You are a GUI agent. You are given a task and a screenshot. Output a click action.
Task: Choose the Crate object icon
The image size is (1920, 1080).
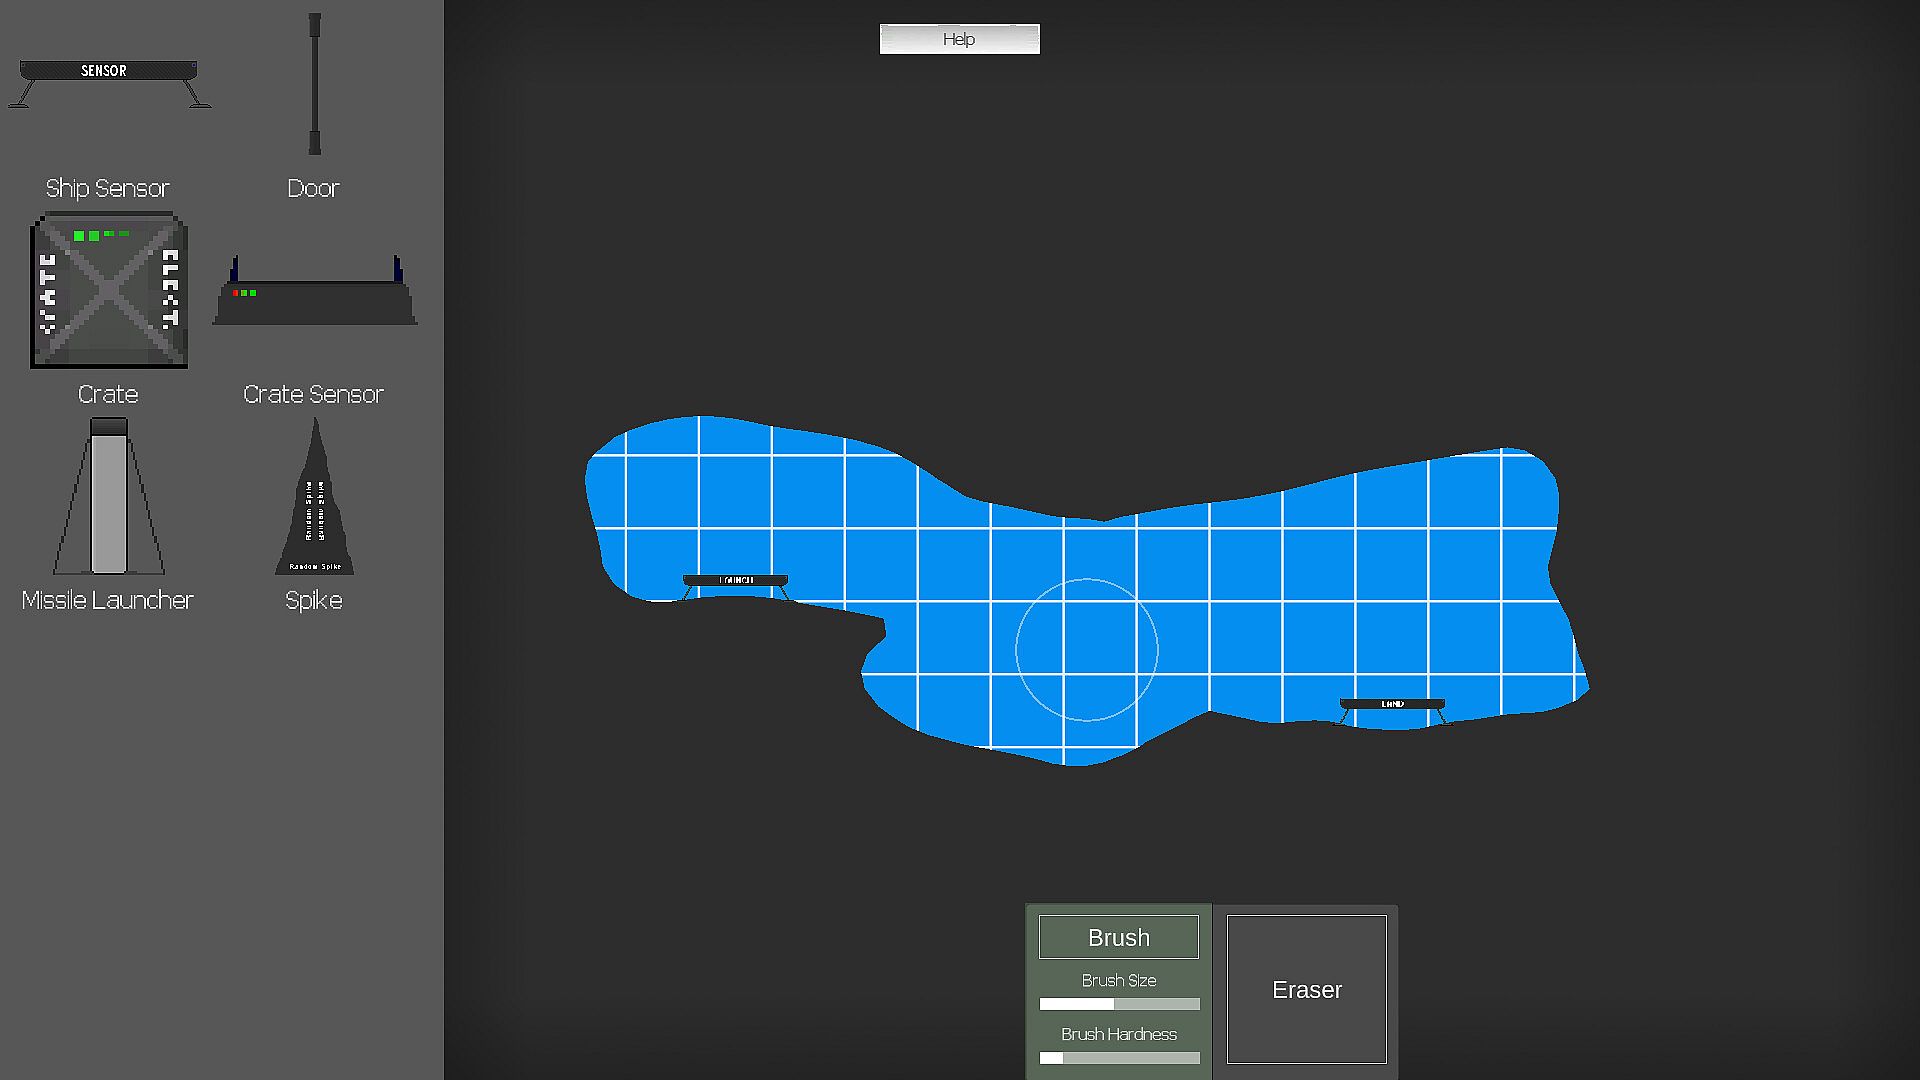[109, 291]
